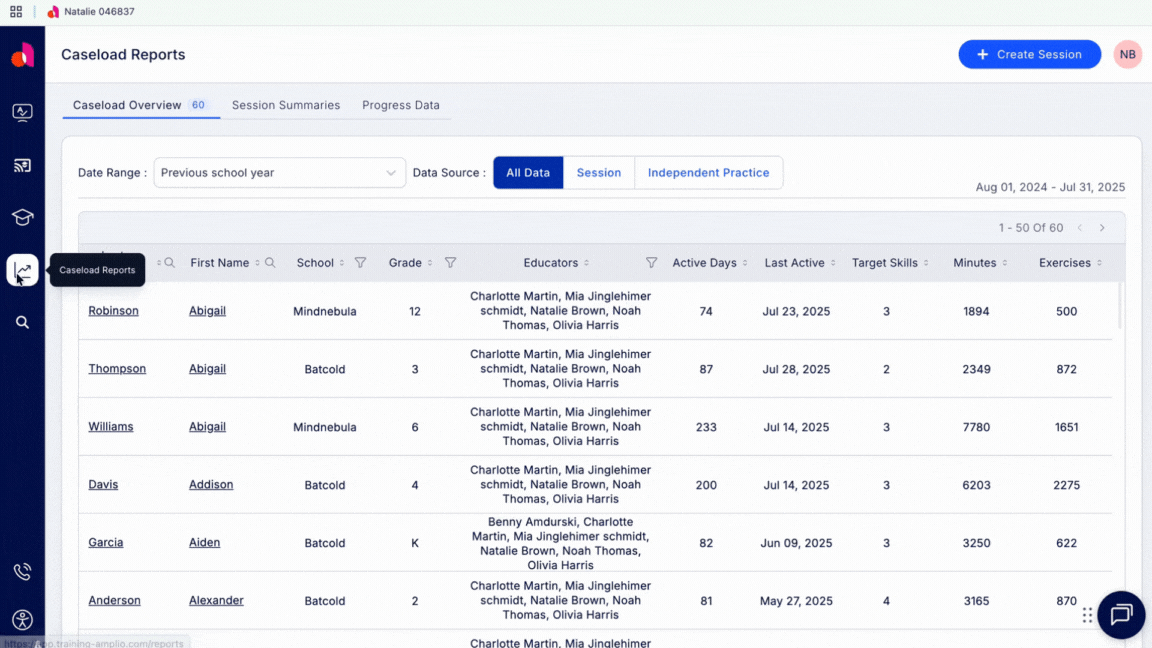Open Abigail Robinson's last name link

point(113,310)
